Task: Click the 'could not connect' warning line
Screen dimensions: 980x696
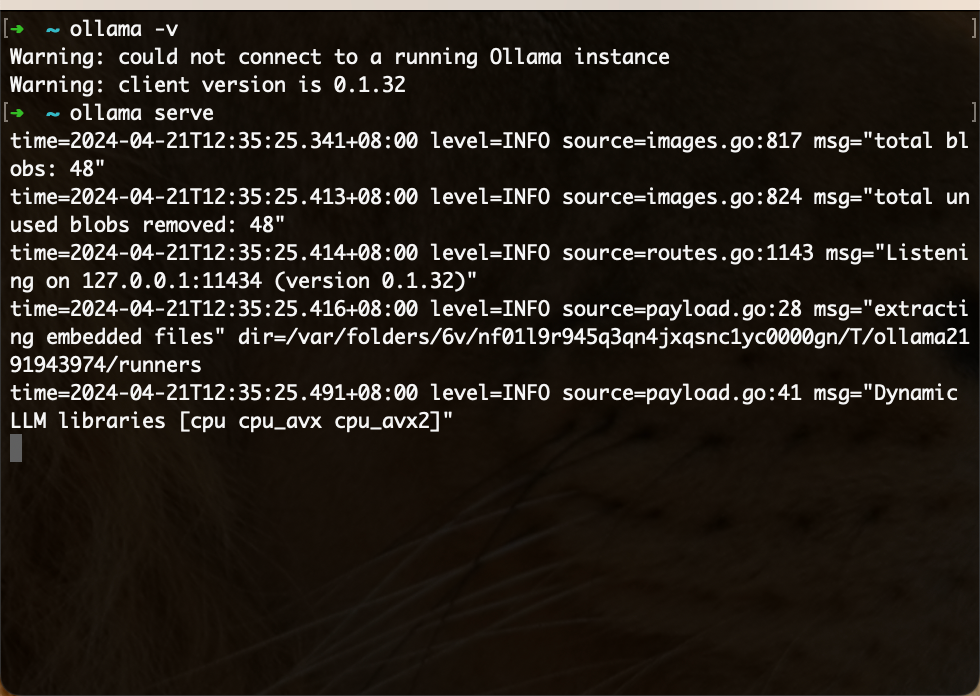Action: 340,57
